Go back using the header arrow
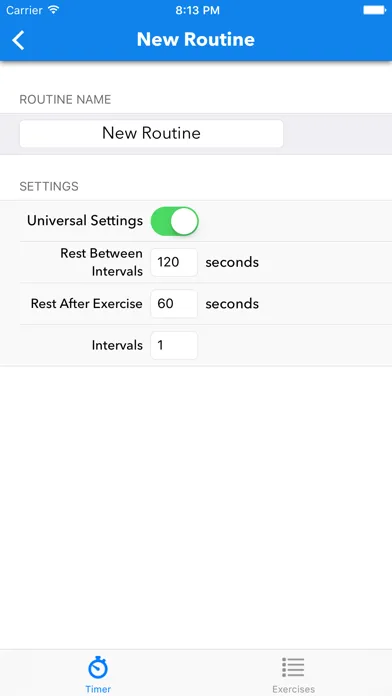Image resolution: width=392 pixels, height=696 pixels. point(18,40)
